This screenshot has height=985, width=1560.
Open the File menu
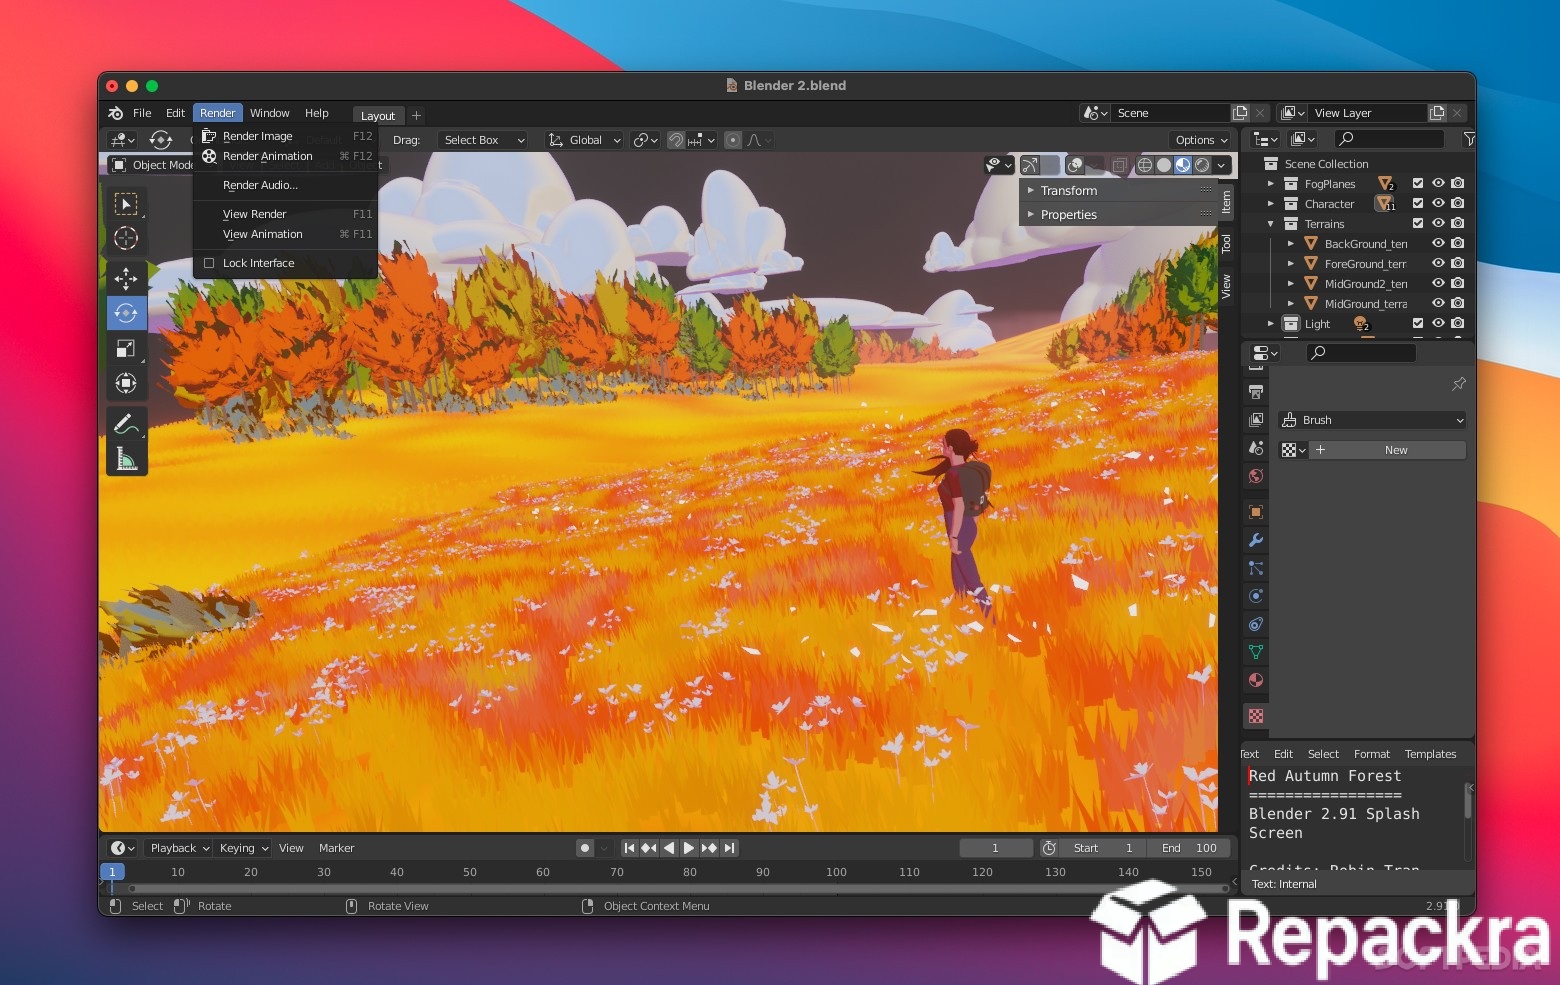point(142,113)
